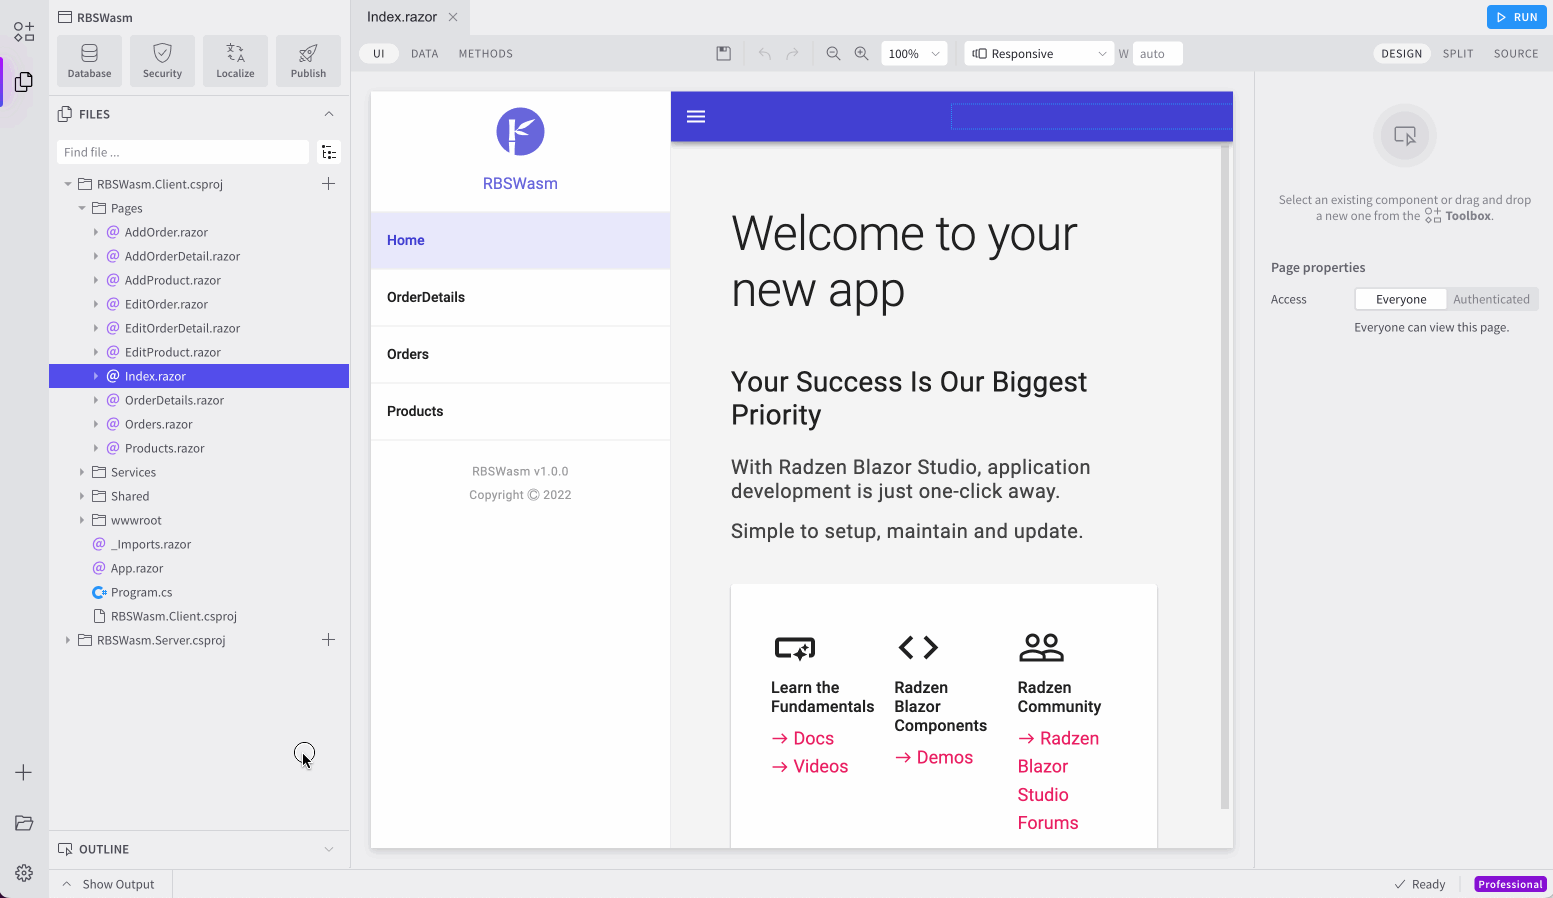Click Home in preview navigation
Screen dimensions: 1553x898
click(520, 240)
